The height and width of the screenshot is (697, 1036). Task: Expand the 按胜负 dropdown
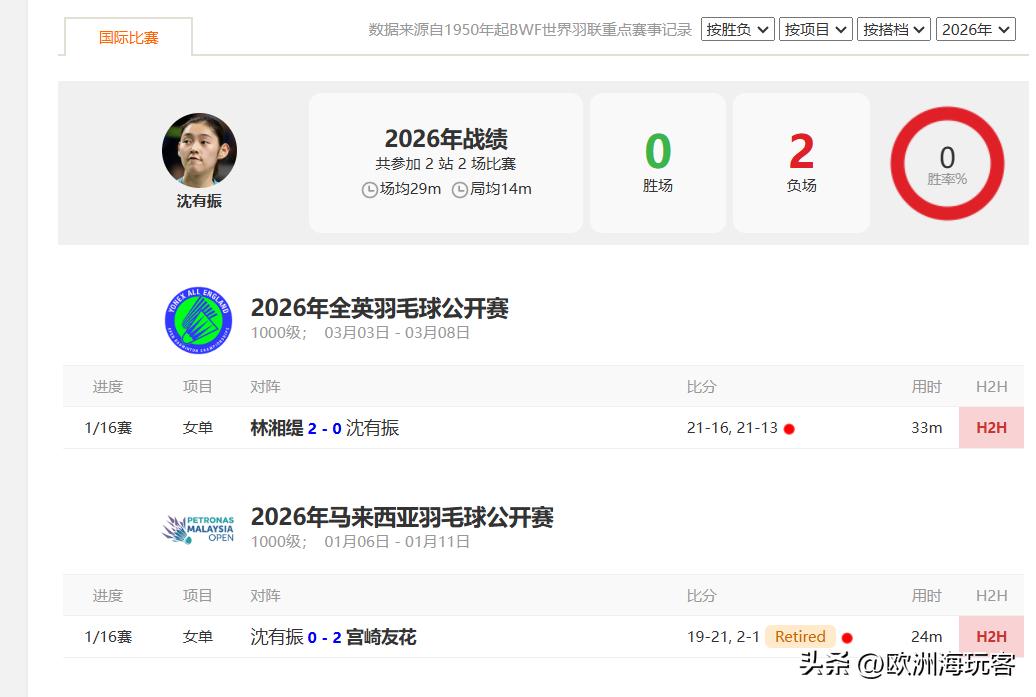coord(737,29)
